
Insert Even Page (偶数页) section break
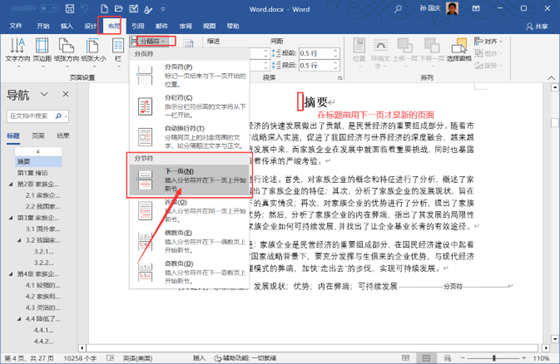pyautogui.click(x=189, y=241)
